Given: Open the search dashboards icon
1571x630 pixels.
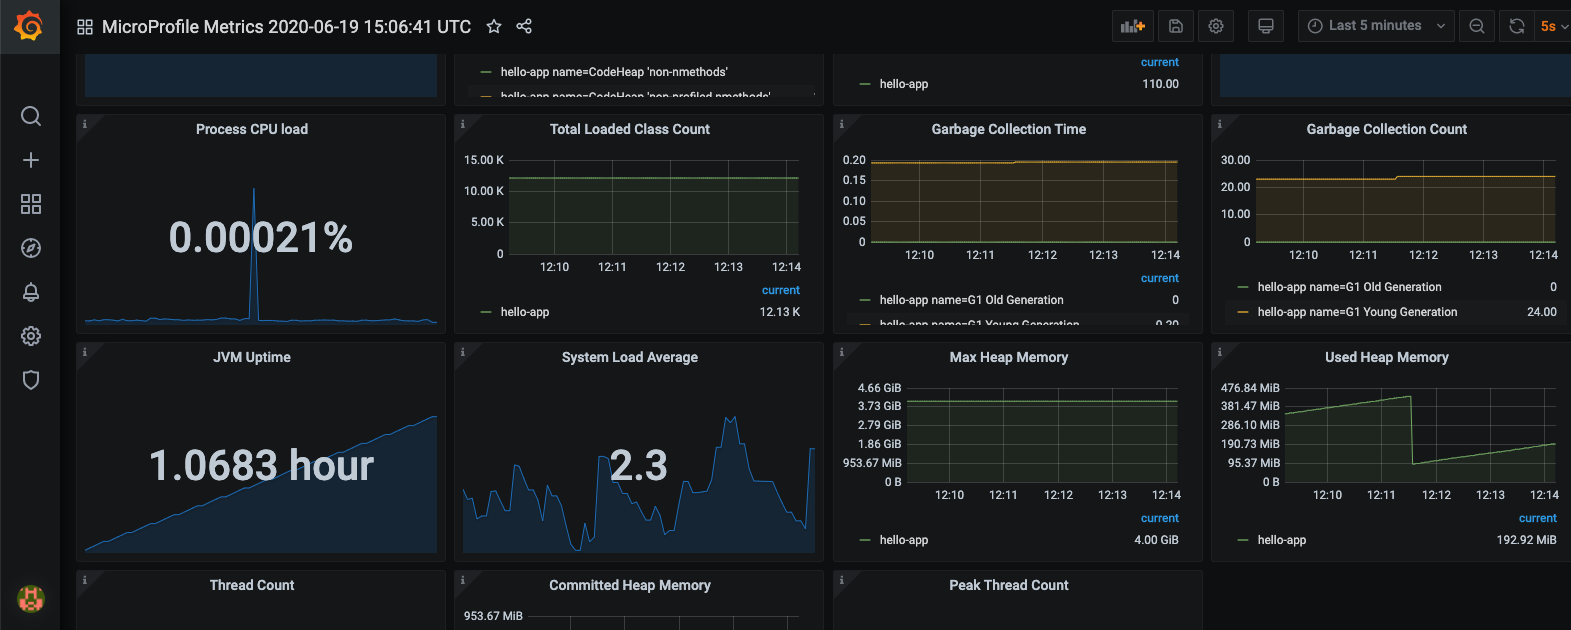Looking at the screenshot, I should click(x=31, y=116).
